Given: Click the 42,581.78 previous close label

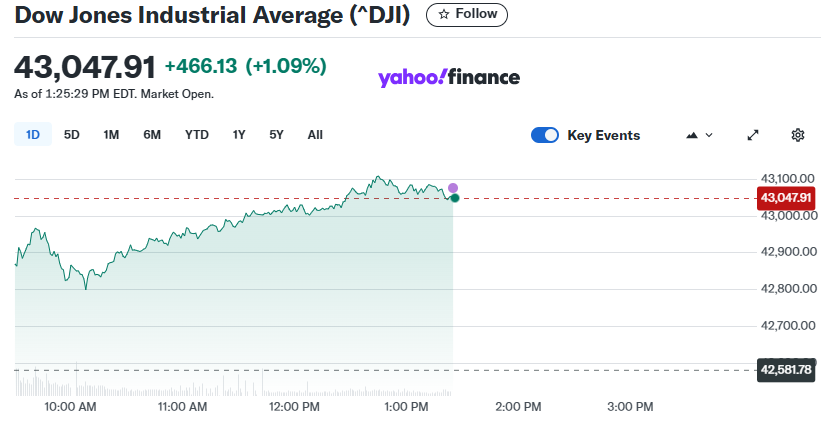Looking at the screenshot, I should 787,370.
